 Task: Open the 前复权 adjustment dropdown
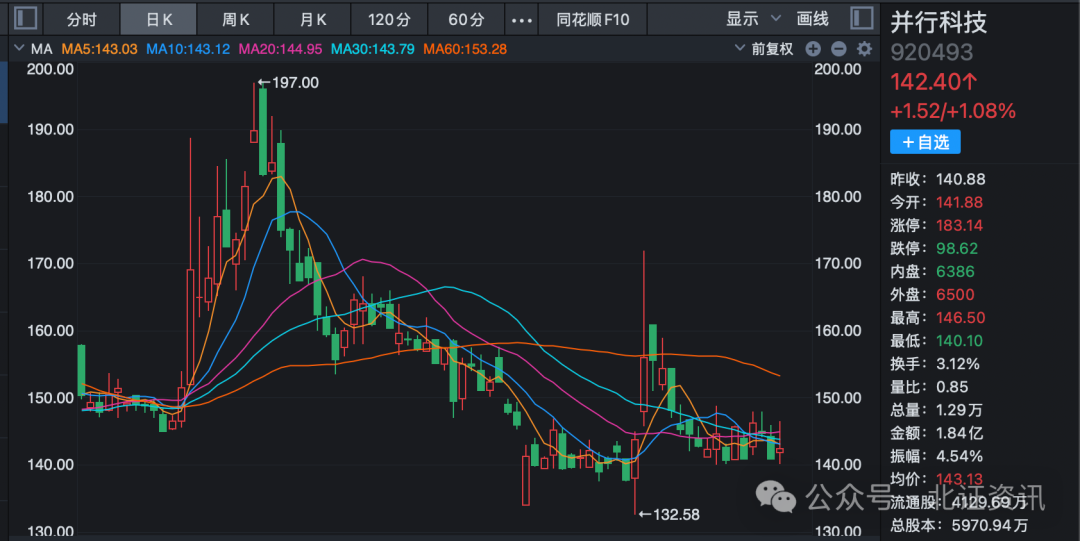[x=765, y=48]
